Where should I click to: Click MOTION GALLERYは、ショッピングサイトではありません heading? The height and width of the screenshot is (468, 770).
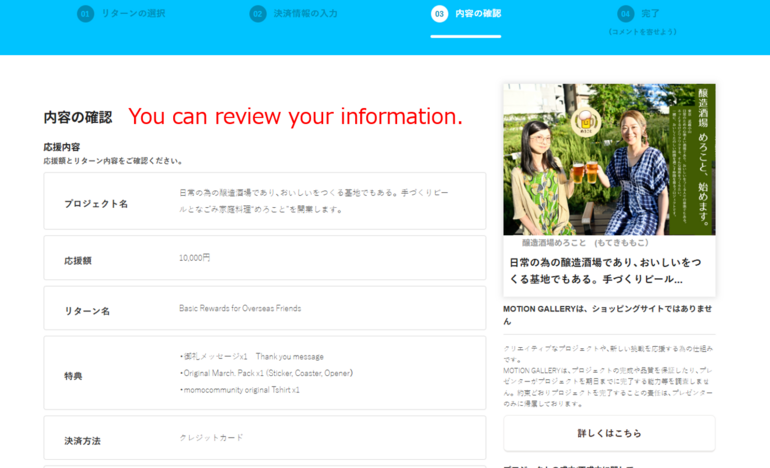coord(607,315)
